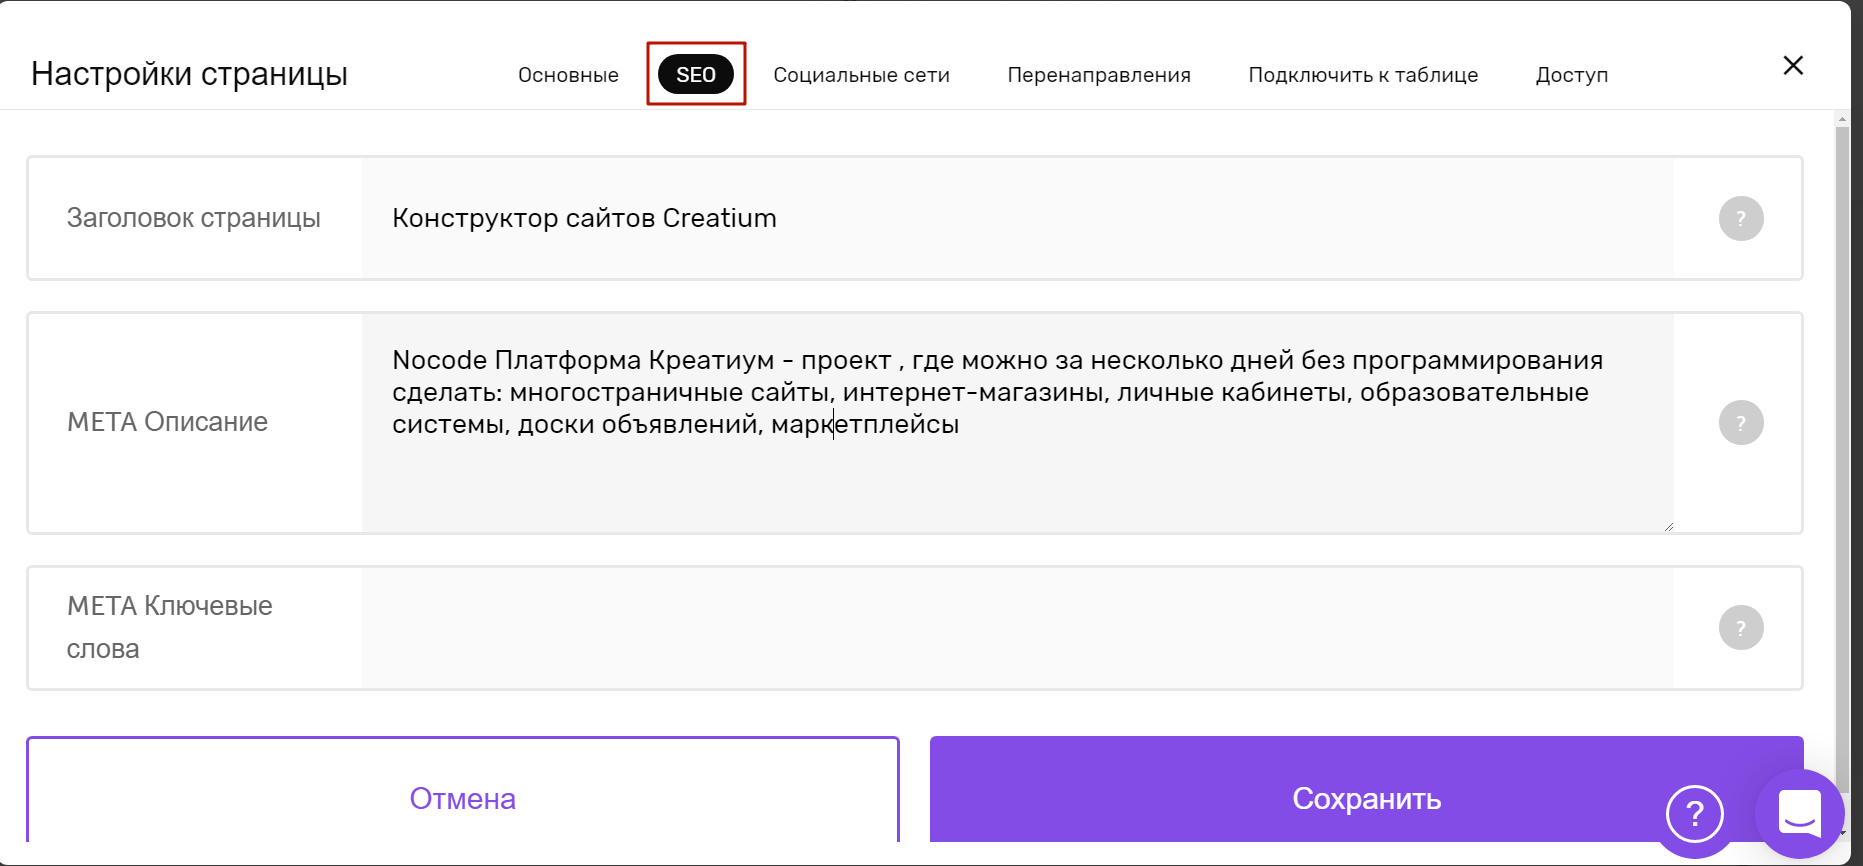This screenshot has width=1863, height=866.
Task: Open help for META Описание field
Action: tap(1741, 422)
